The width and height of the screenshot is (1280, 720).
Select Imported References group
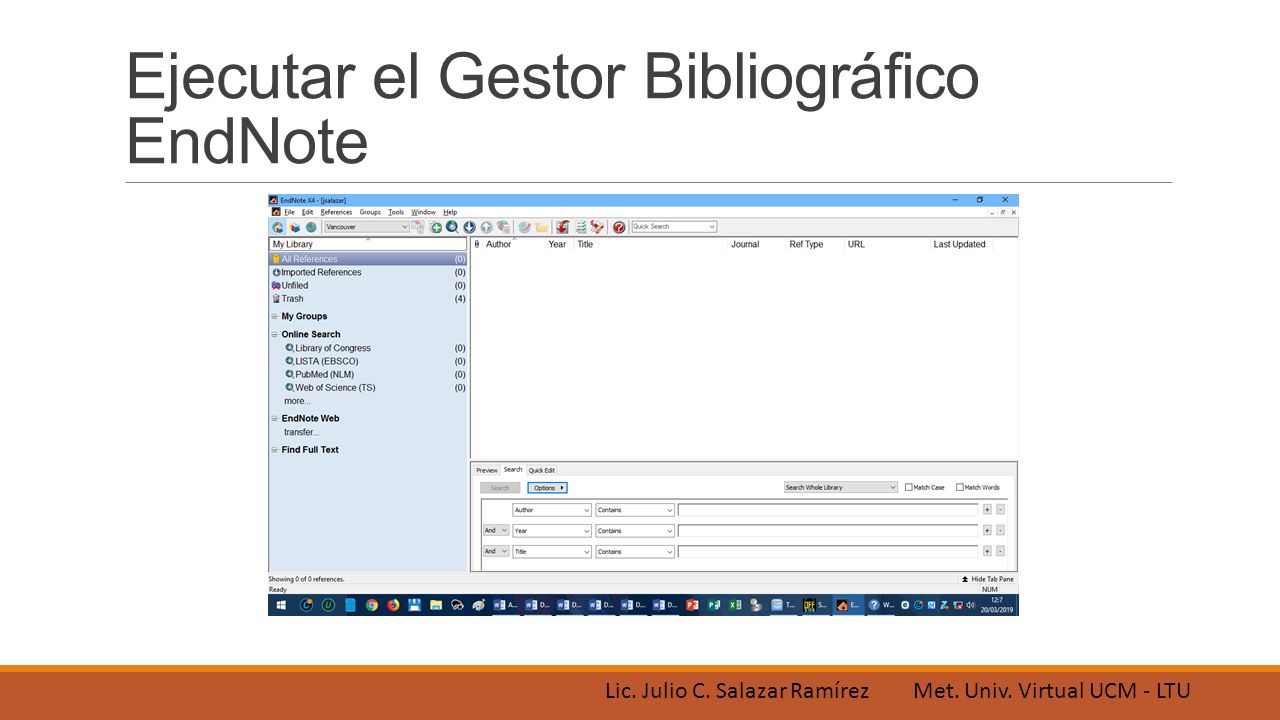[x=368, y=272]
